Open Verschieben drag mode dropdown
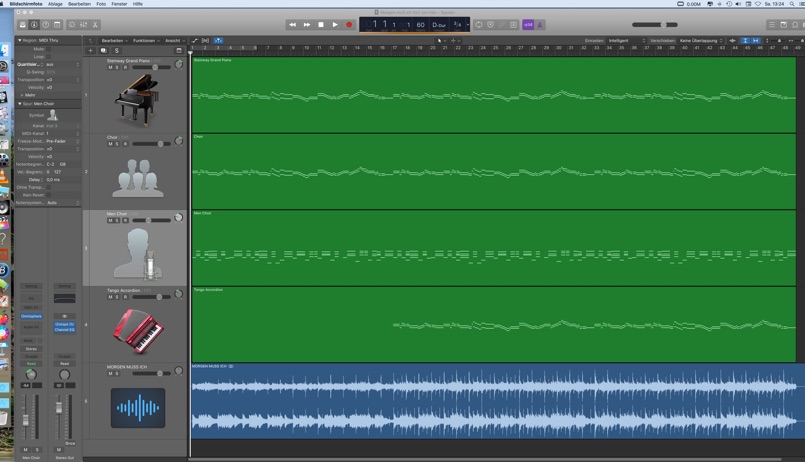The height and width of the screenshot is (462, 805). [x=701, y=41]
